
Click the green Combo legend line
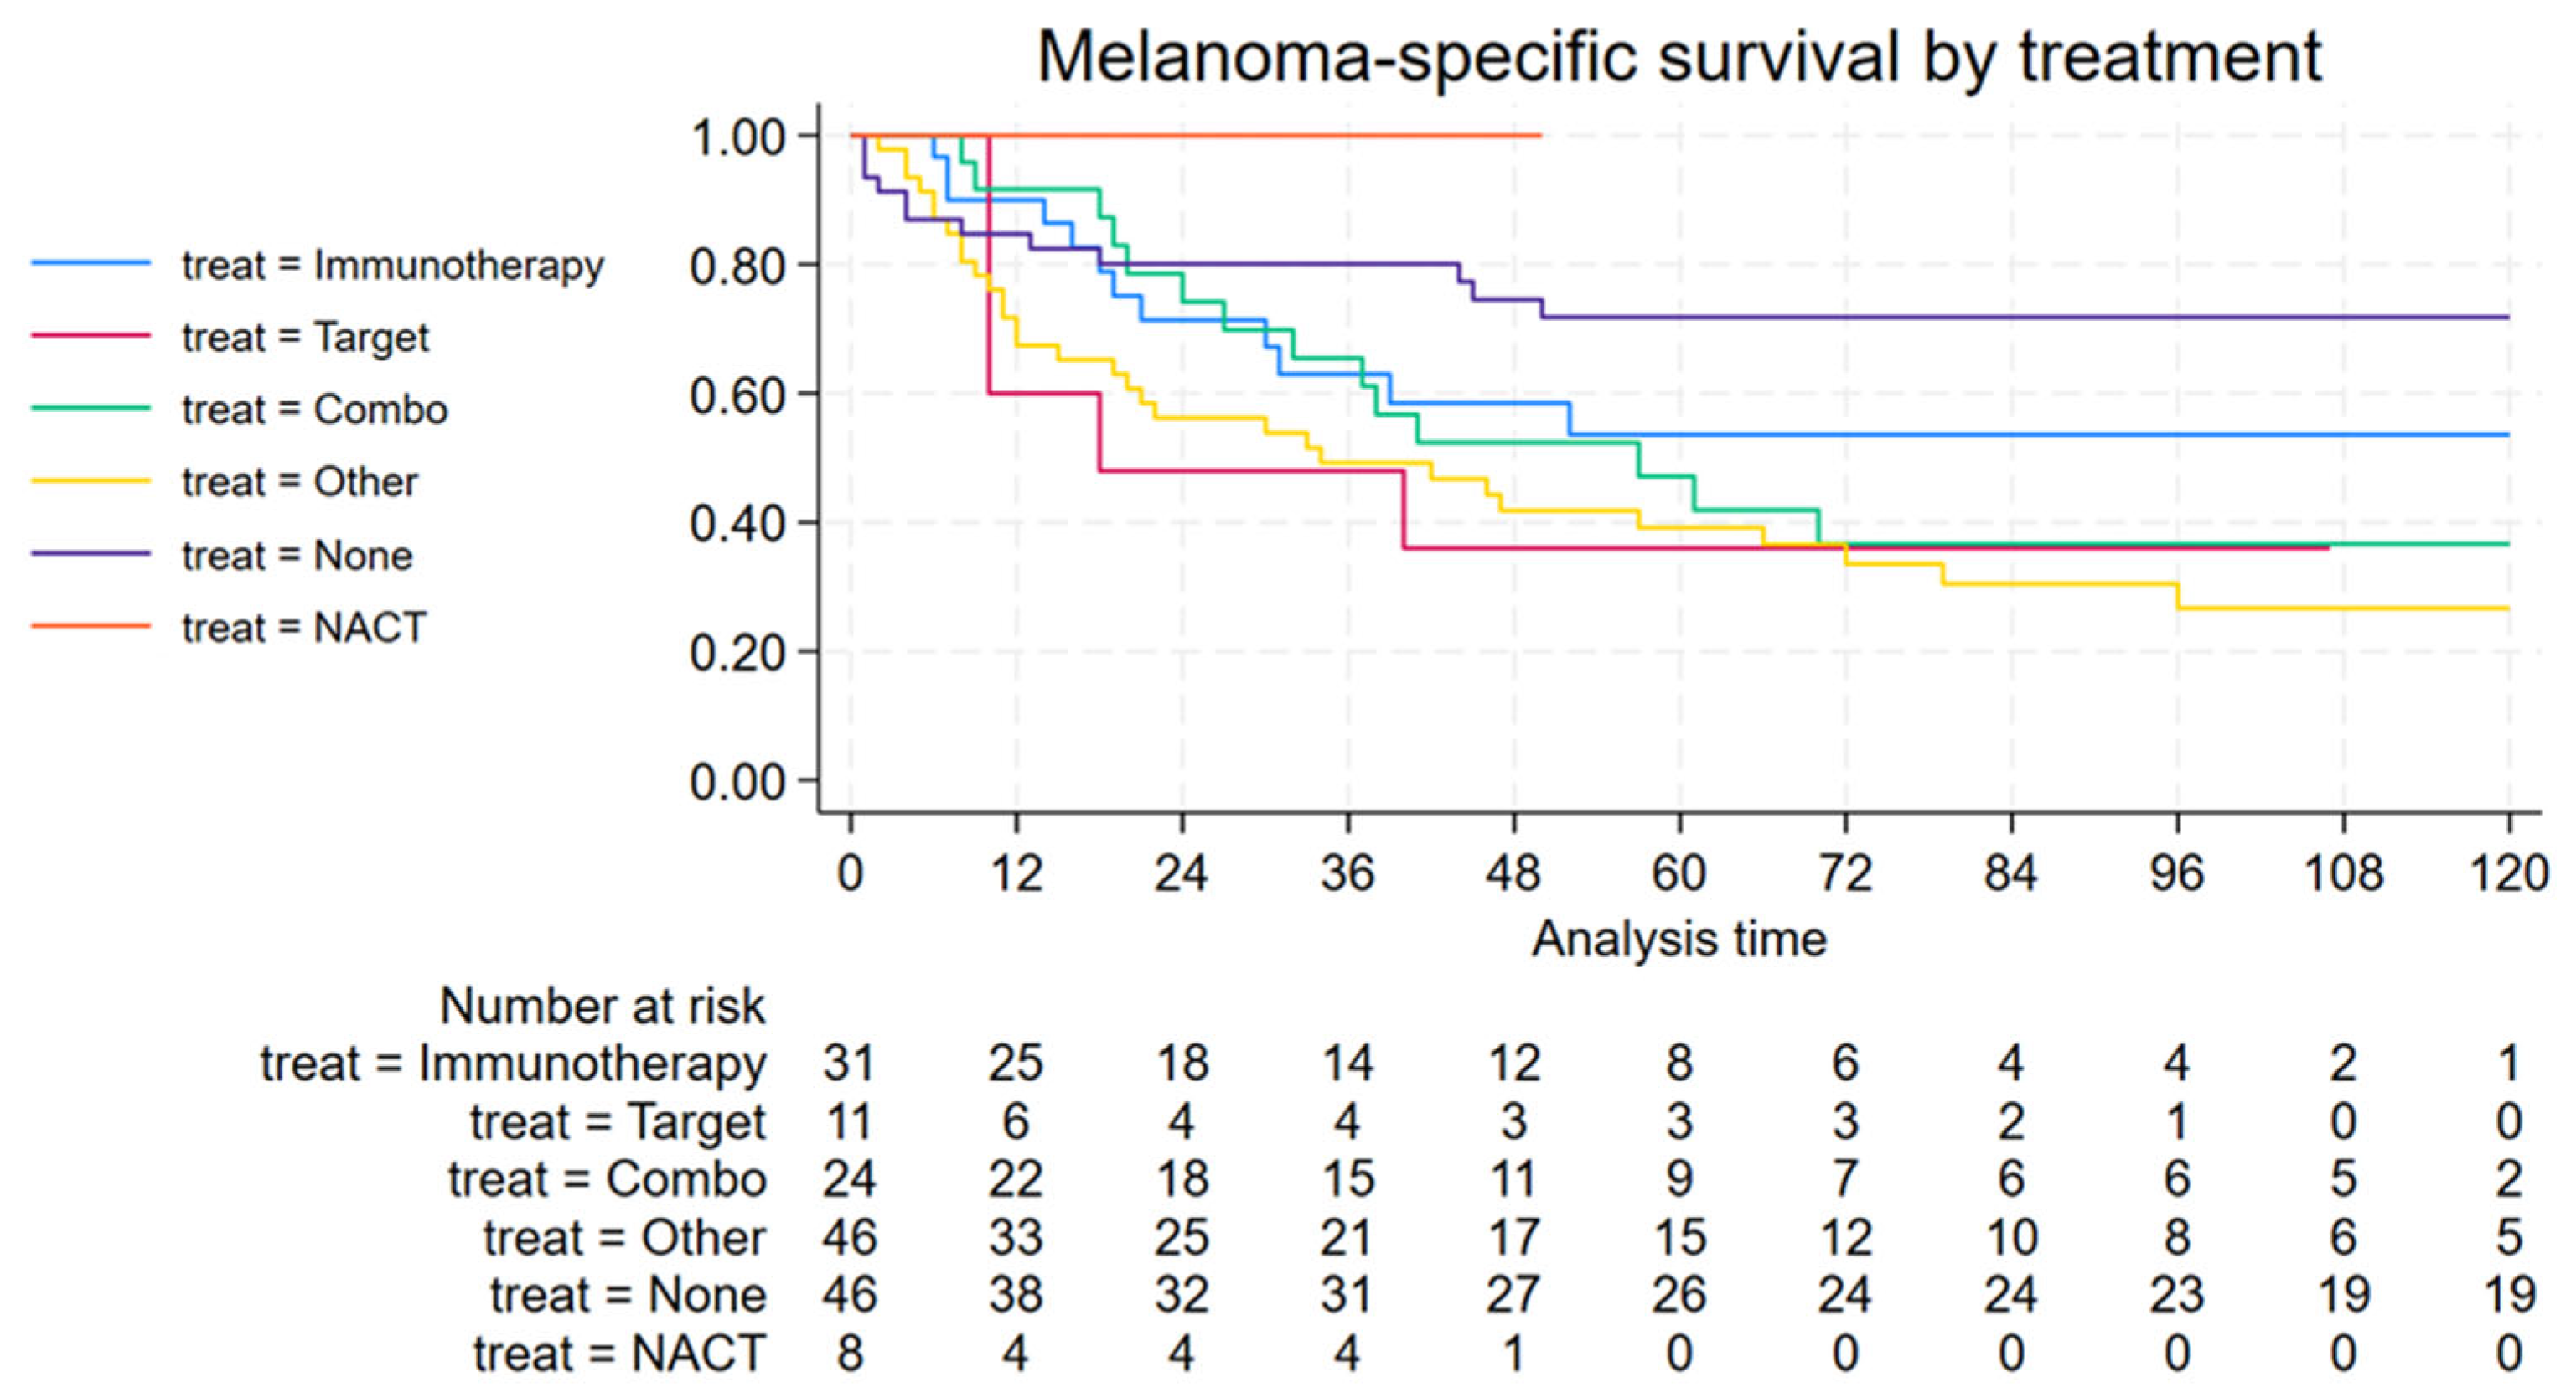click(91, 409)
